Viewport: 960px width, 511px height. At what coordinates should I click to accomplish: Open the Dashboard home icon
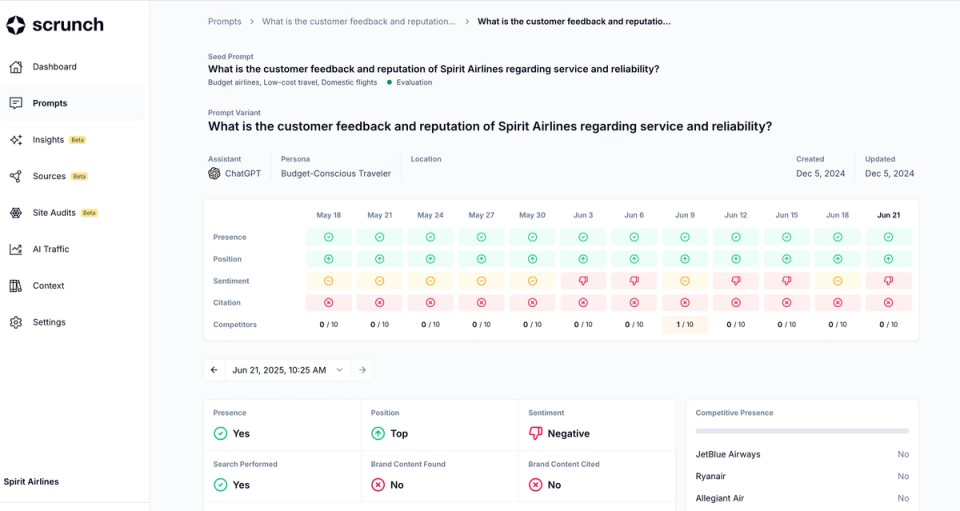(16, 67)
